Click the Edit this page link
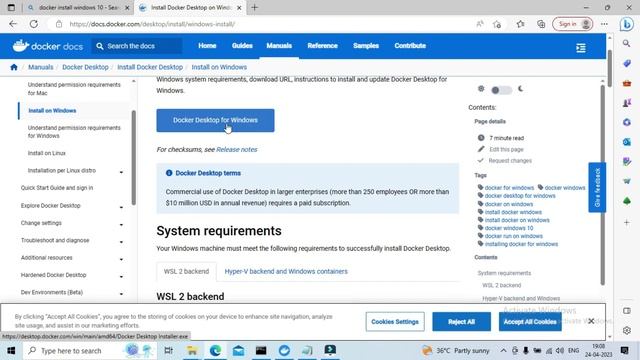 pyautogui.click(x=506, y=149)
